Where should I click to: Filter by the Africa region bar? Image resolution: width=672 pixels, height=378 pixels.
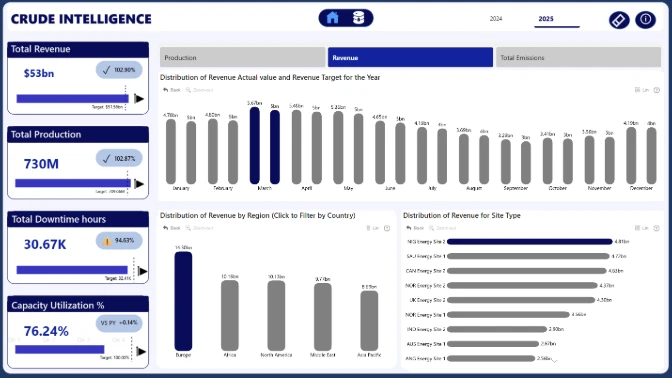[230, 316]
